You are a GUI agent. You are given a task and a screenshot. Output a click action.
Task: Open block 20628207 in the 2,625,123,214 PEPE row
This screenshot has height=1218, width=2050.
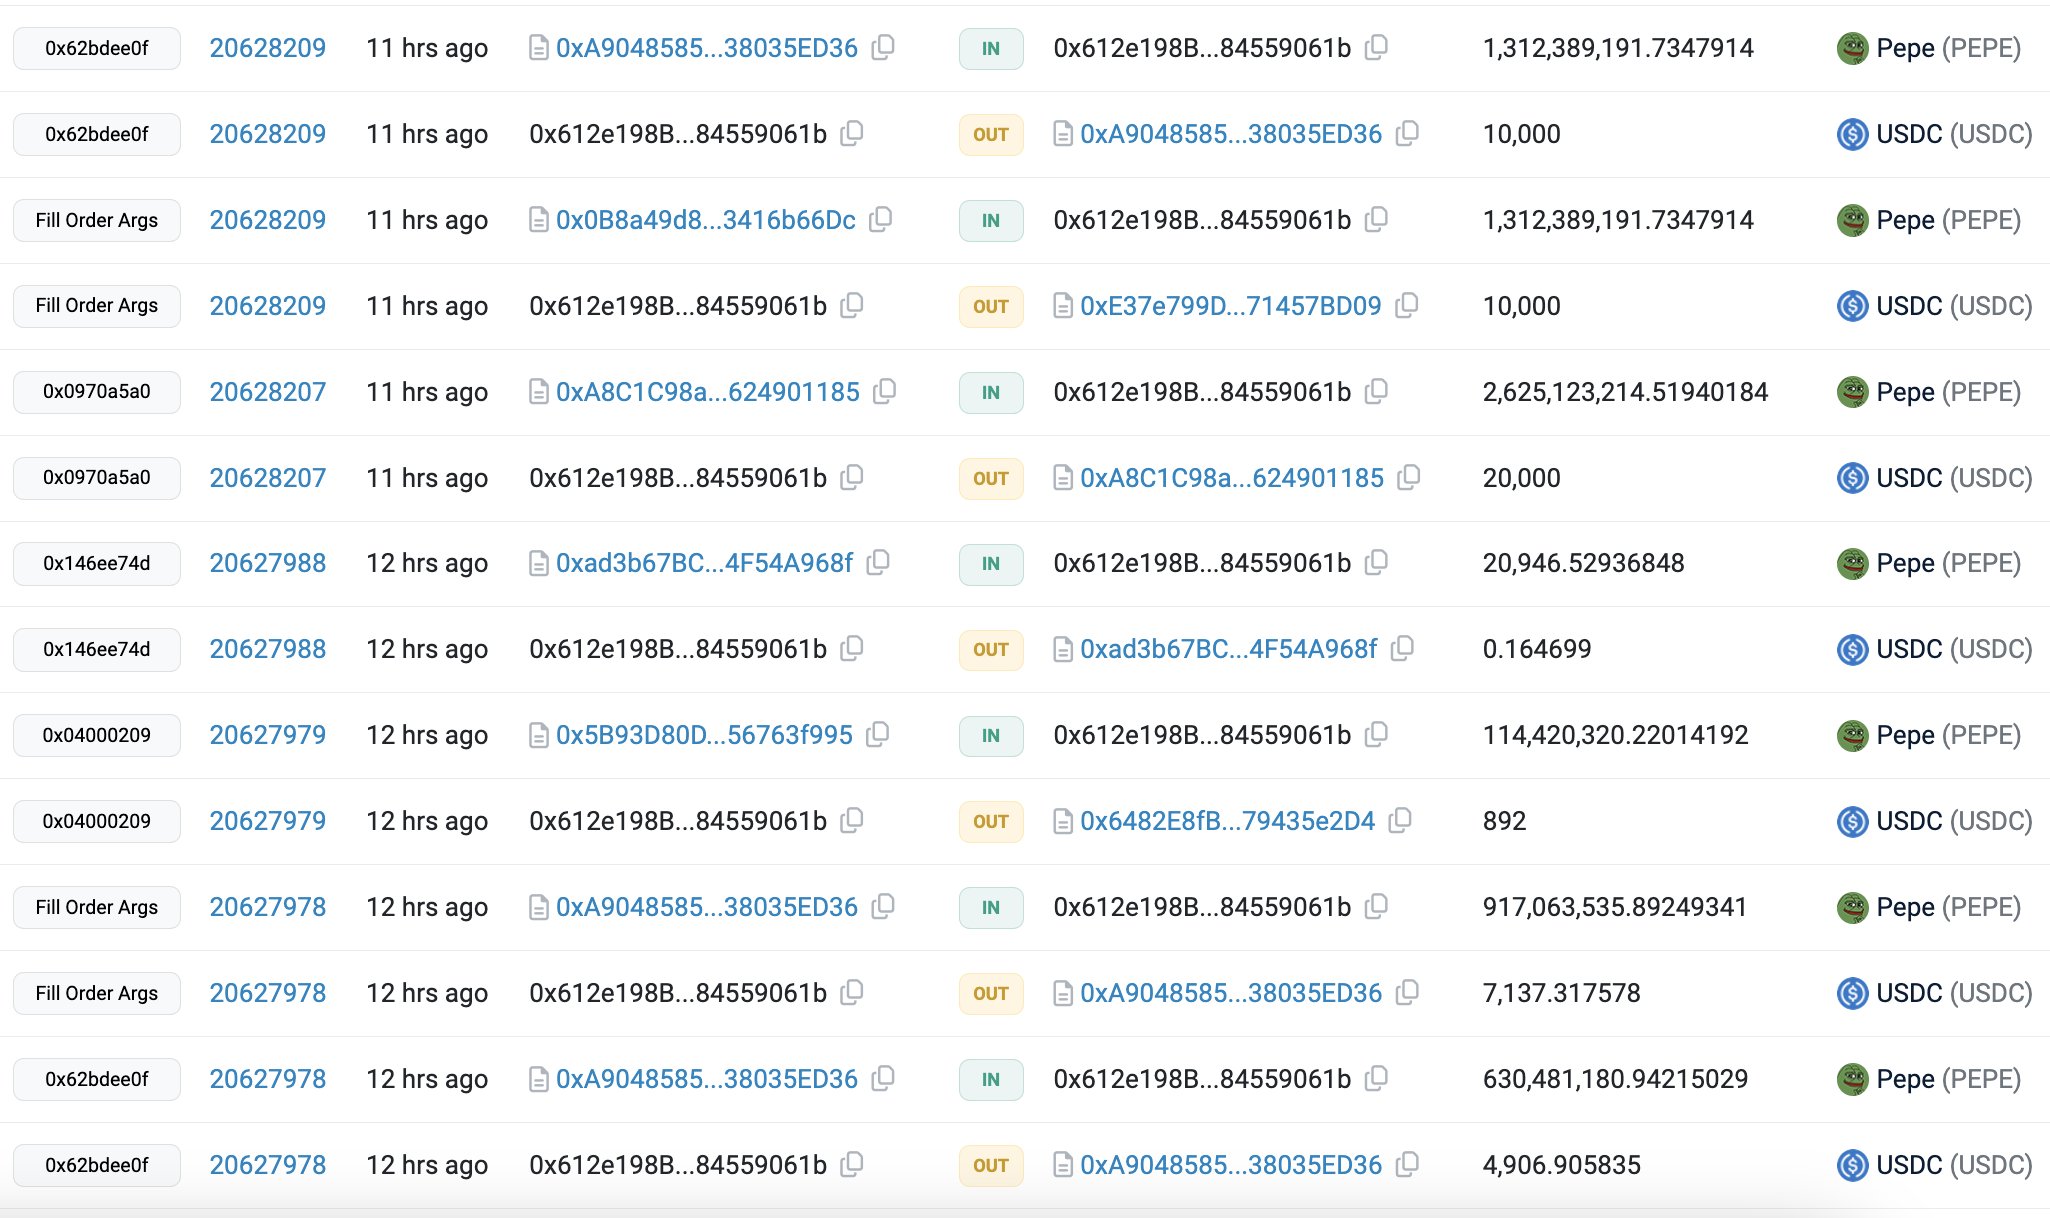point(267,392)
